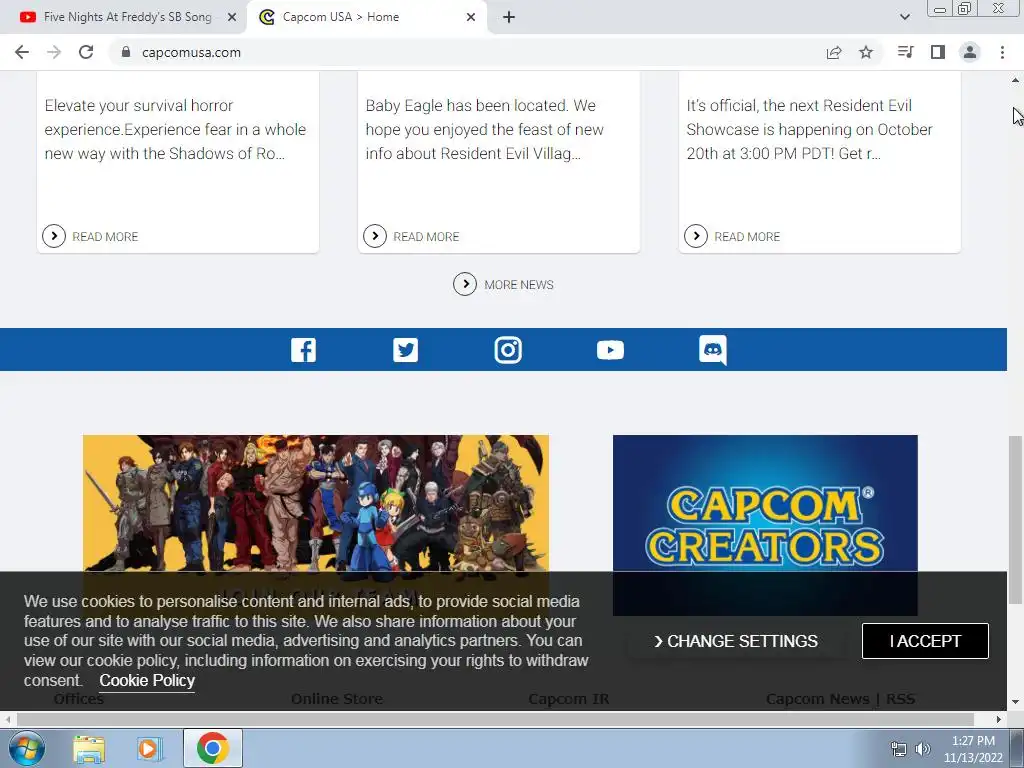Click the Show desktop strip on the taskbar
Image resolution: width=1024 pixels, height=768 pixels.
point(1017,748)
